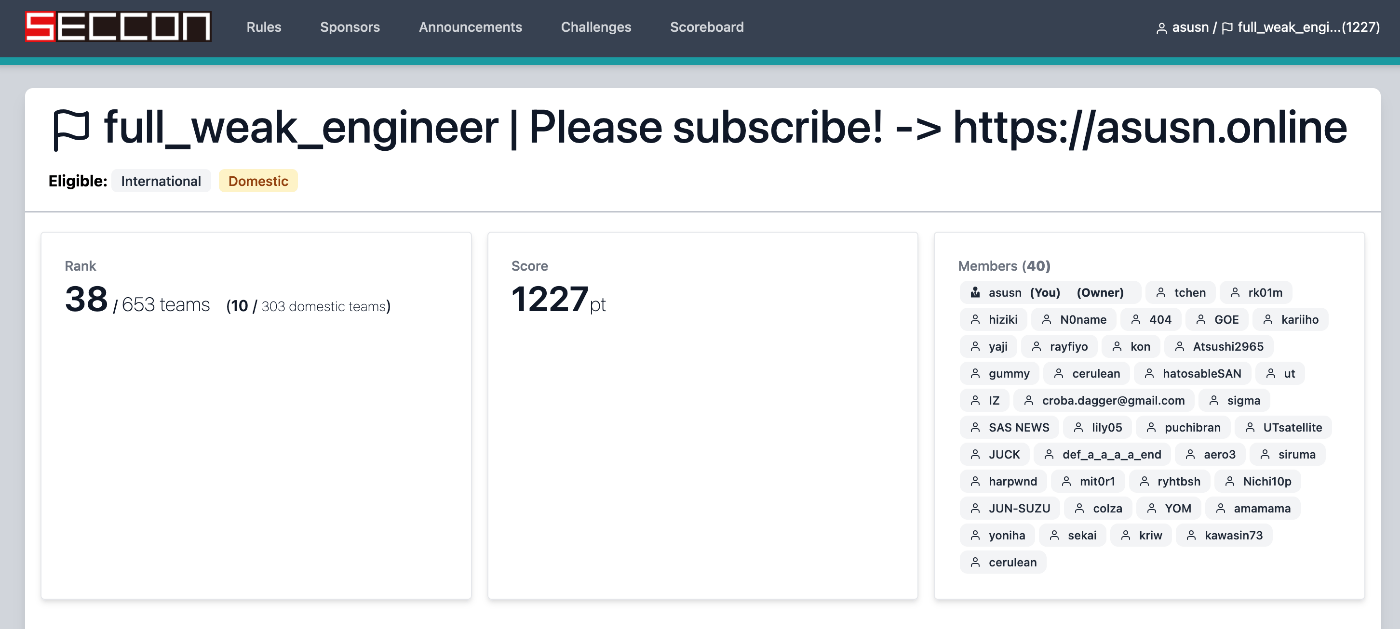Screen dimensions: 1400x629
Task: Select member name kawasin73
Action: [x=1234, y=536]
